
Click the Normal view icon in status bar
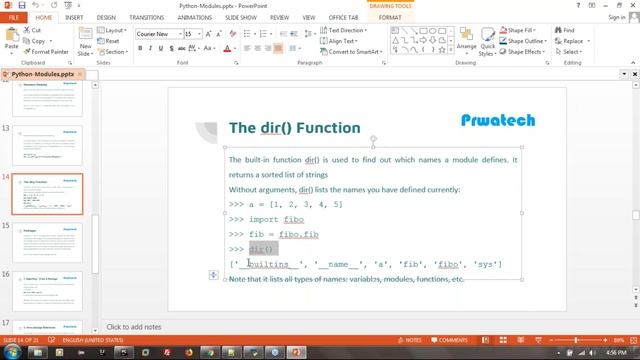[485, 340]
